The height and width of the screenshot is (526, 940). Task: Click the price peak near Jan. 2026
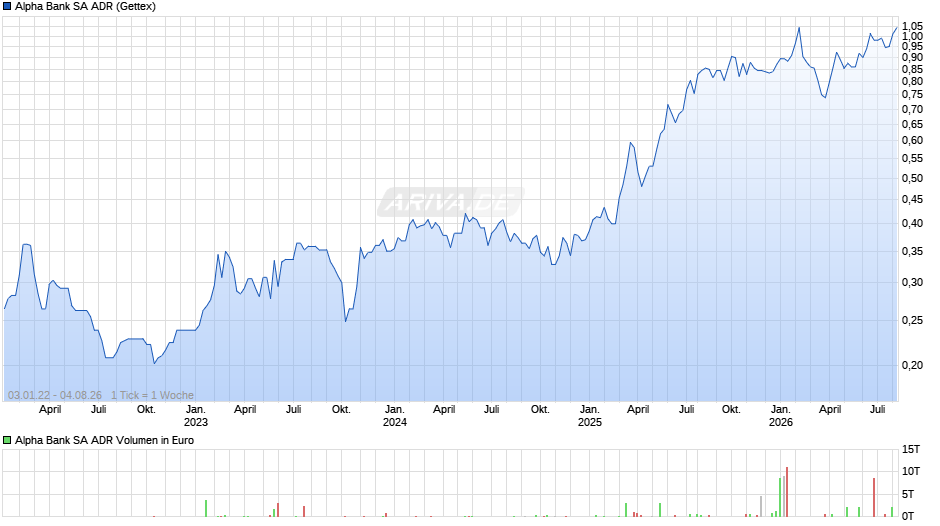(799, 28)
